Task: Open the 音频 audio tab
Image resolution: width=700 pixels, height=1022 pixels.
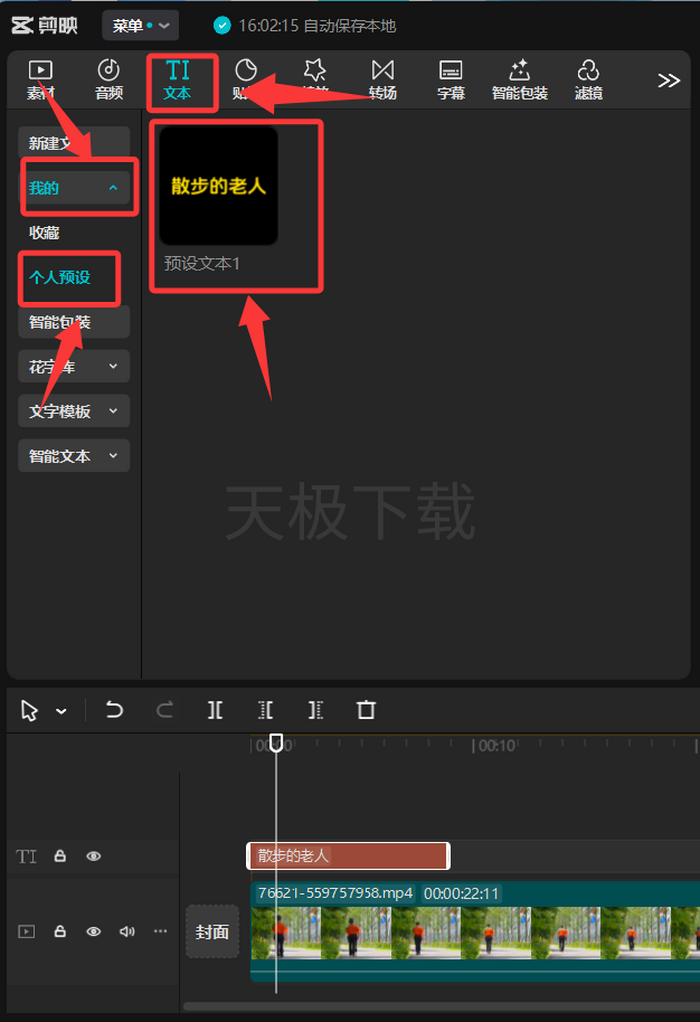Action: tap(109, 80)
